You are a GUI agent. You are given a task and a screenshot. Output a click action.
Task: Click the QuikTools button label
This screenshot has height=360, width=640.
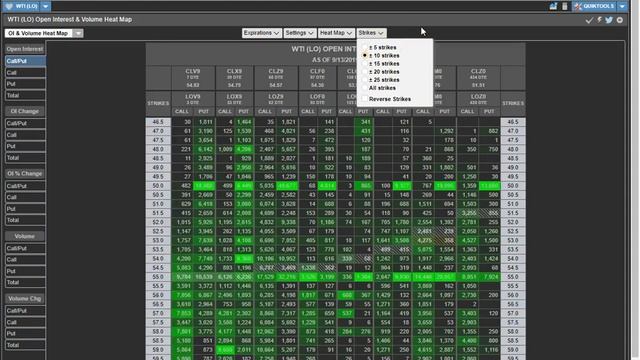598,6
